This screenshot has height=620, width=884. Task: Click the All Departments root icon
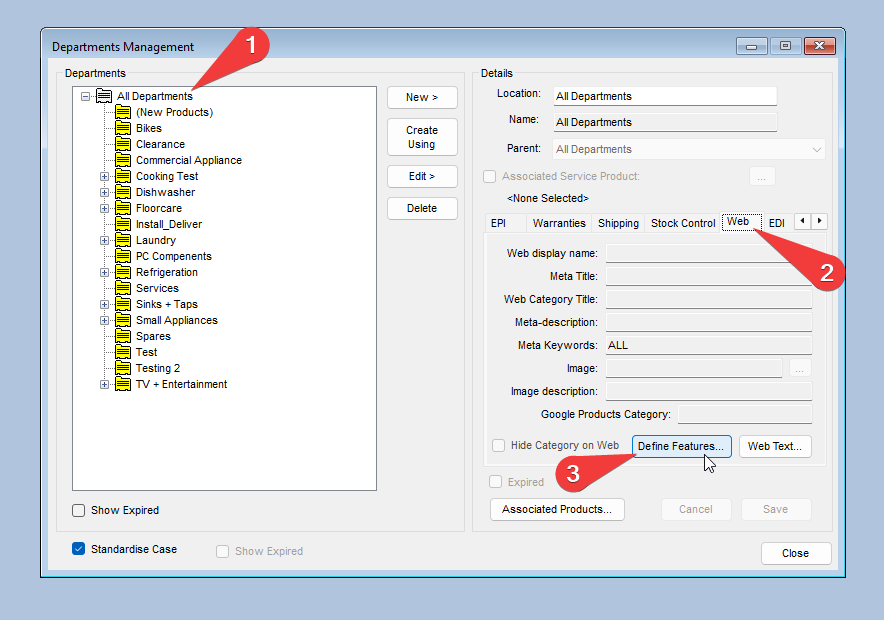[104, 96]
